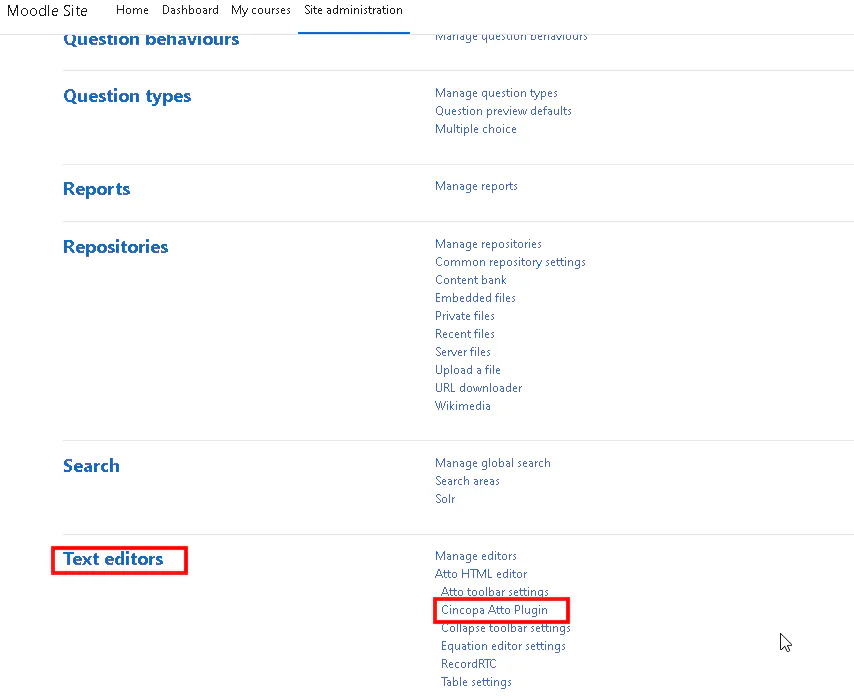Open the Search areas link
Screen dimensions: 854x698
[x=467, y=481]
